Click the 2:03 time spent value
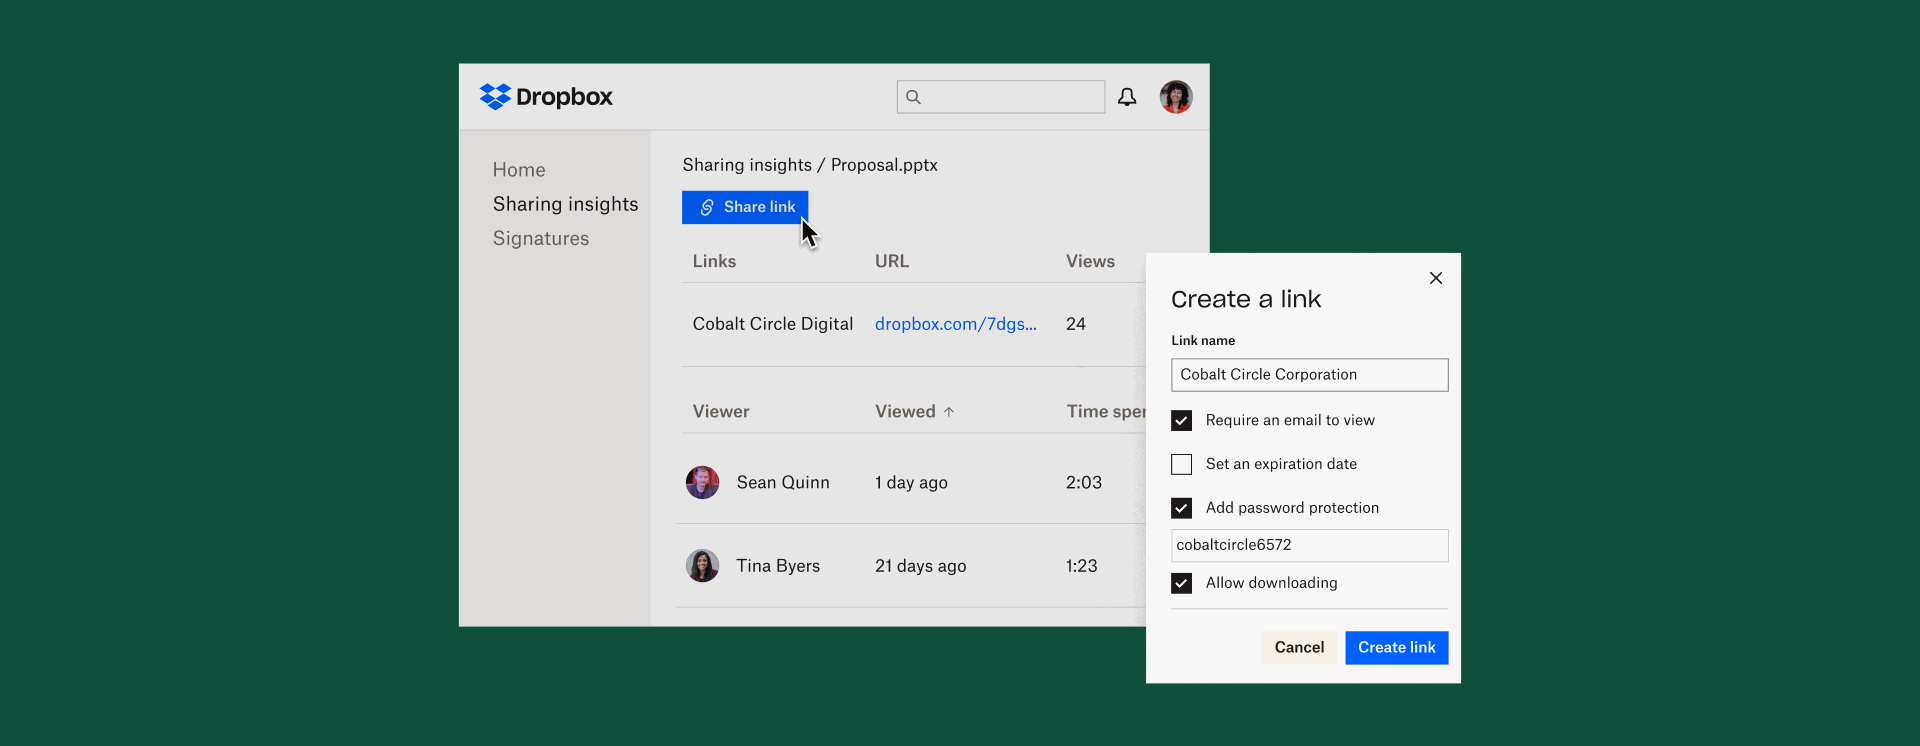The height and width of the screenshot is (746, 1920). click(1084, 482)
